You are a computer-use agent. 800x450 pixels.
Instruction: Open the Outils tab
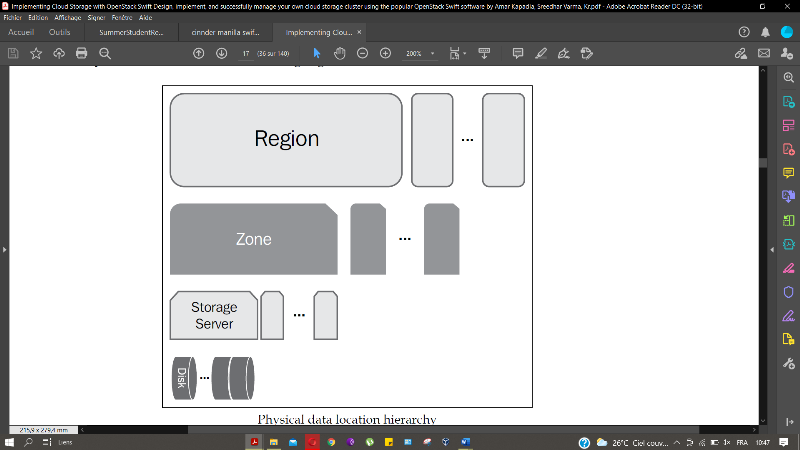coord(60,32)
